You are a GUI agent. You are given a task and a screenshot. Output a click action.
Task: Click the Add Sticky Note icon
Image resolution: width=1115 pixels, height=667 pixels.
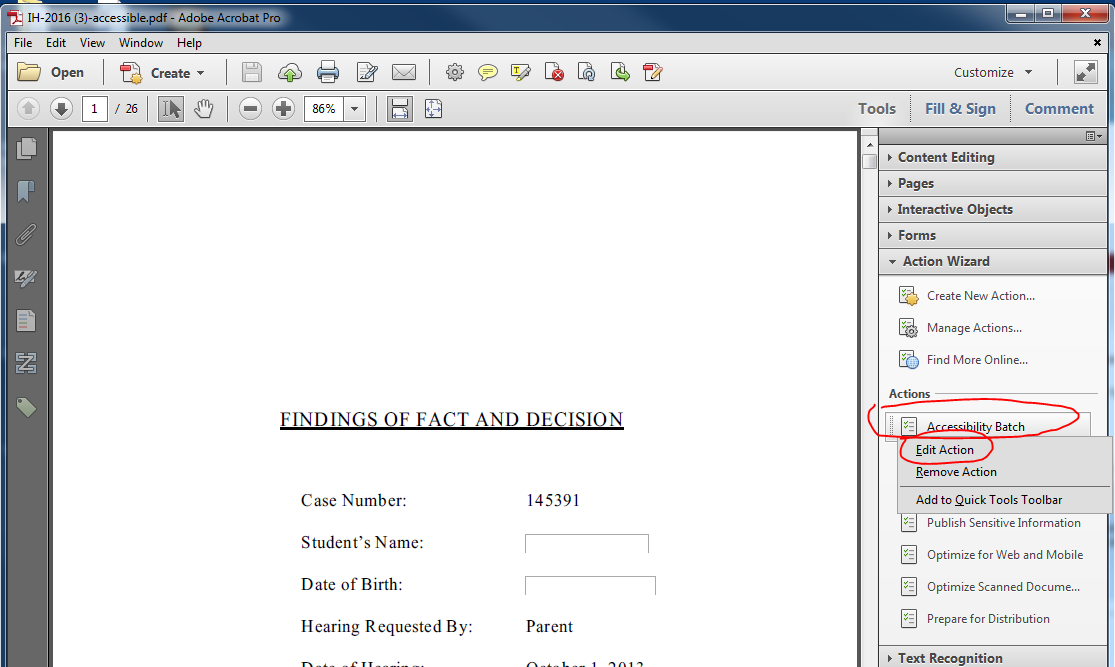(x=488, y=72)
